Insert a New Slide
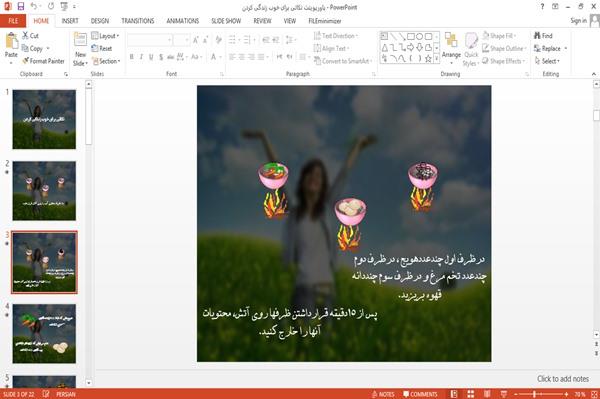This screenshot has height=399, width=600. coord(80,50)
